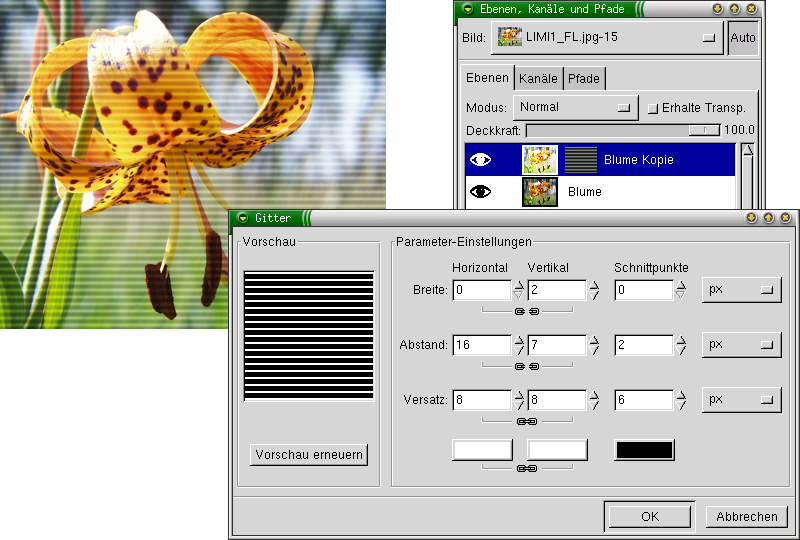This screenshot has width=800, height=540.
Task: Click the Schnittpunkte Versatz field showing 6
Action: pos(644,400)
